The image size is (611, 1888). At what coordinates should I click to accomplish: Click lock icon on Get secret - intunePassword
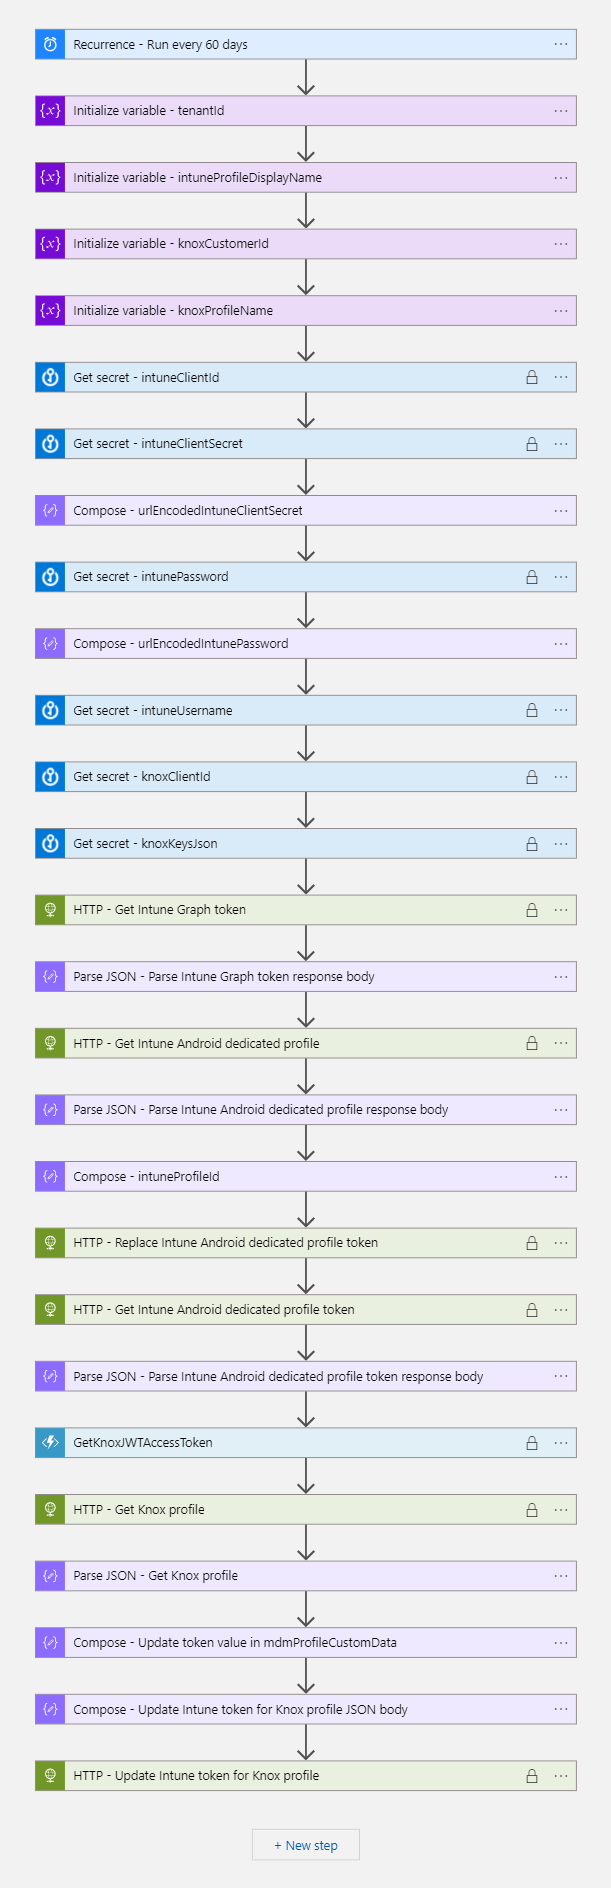pyautogui.click(x=532, y=577)
